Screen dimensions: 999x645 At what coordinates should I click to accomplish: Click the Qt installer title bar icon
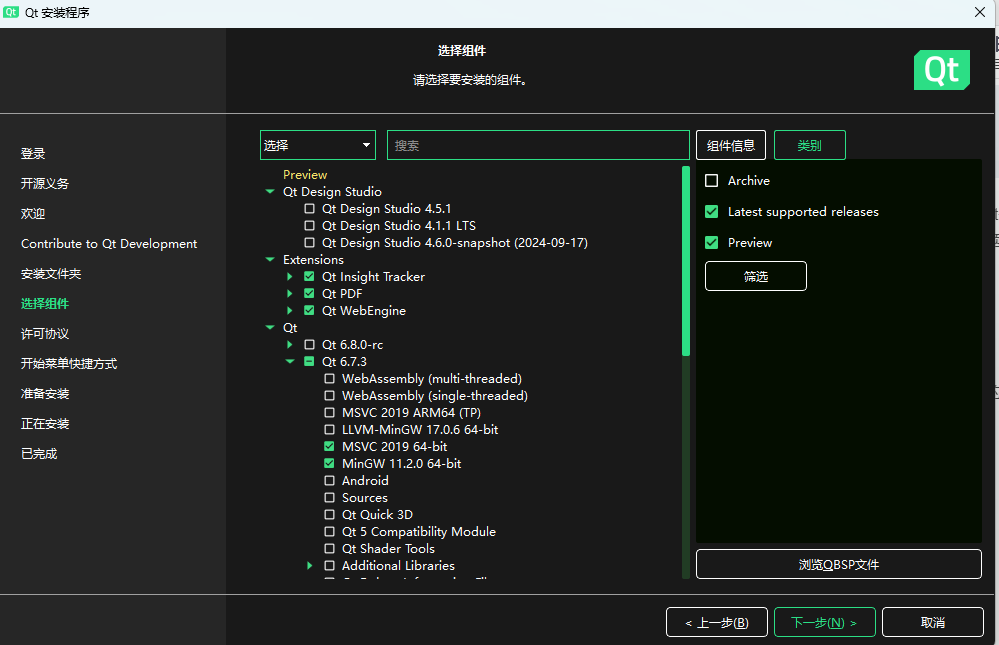point(11,12)
